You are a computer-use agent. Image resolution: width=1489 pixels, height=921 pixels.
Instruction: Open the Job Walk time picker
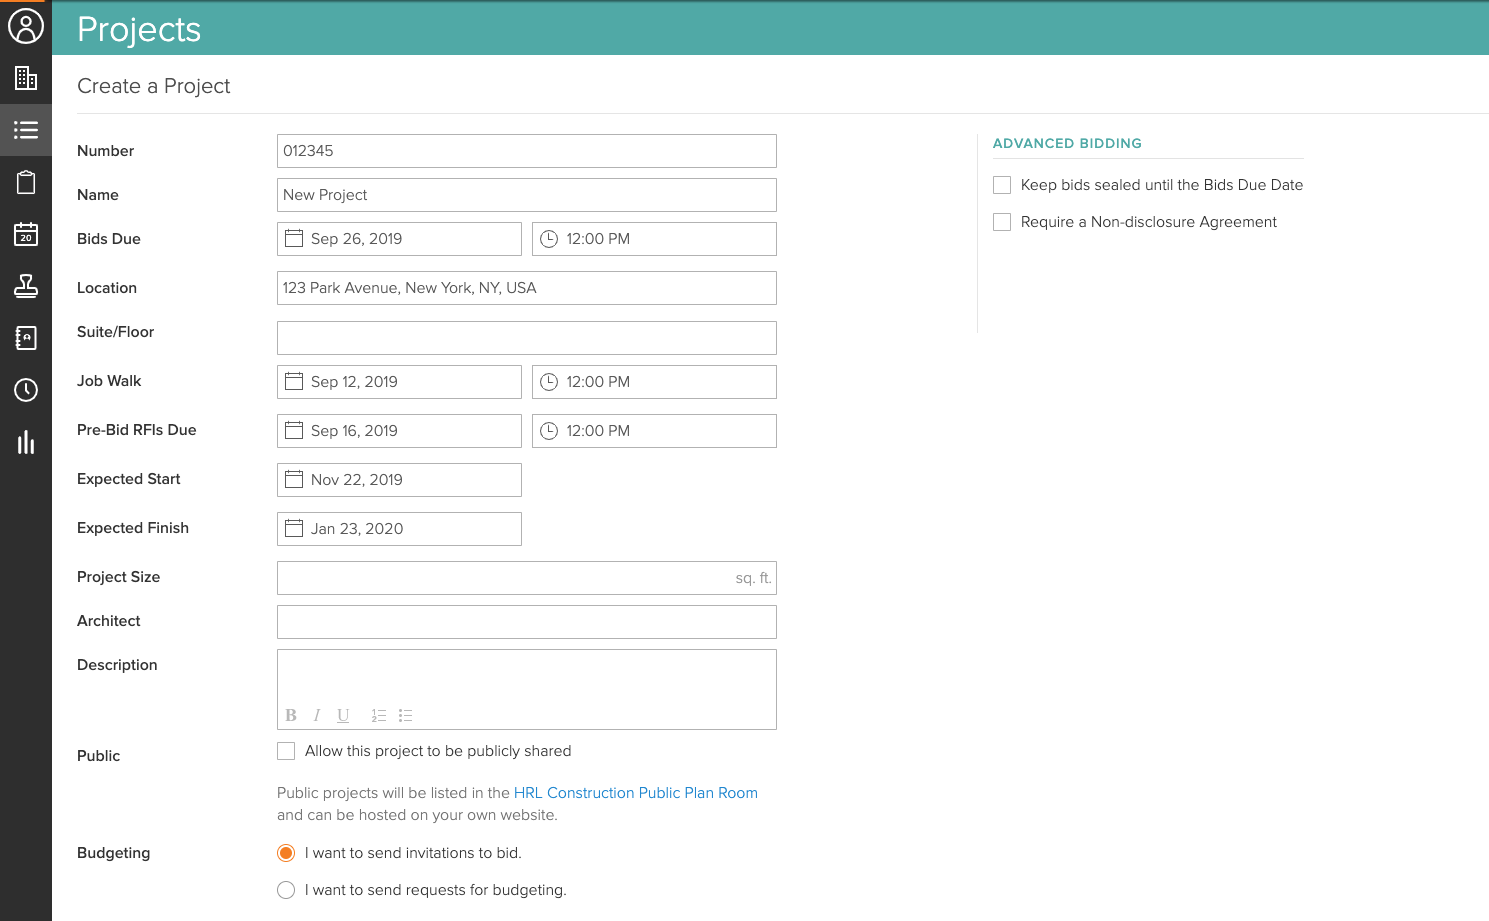(654, 382)
